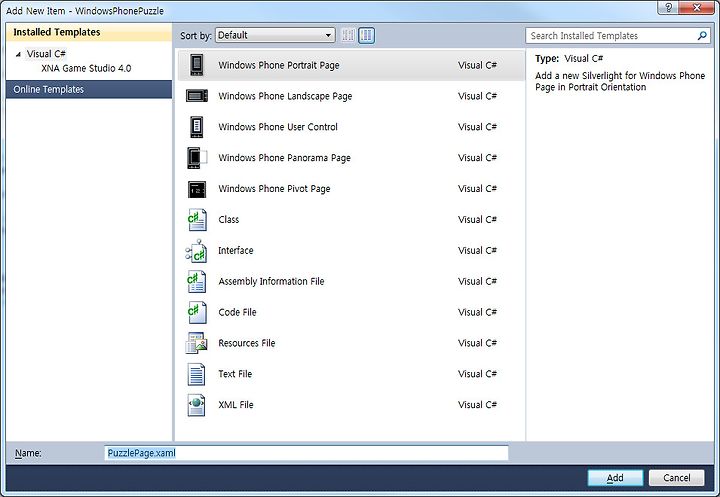The image size is (720, 497).
Task: Click the "Windows Phone Panorama Page" label
Action: (x=284, y=158)
